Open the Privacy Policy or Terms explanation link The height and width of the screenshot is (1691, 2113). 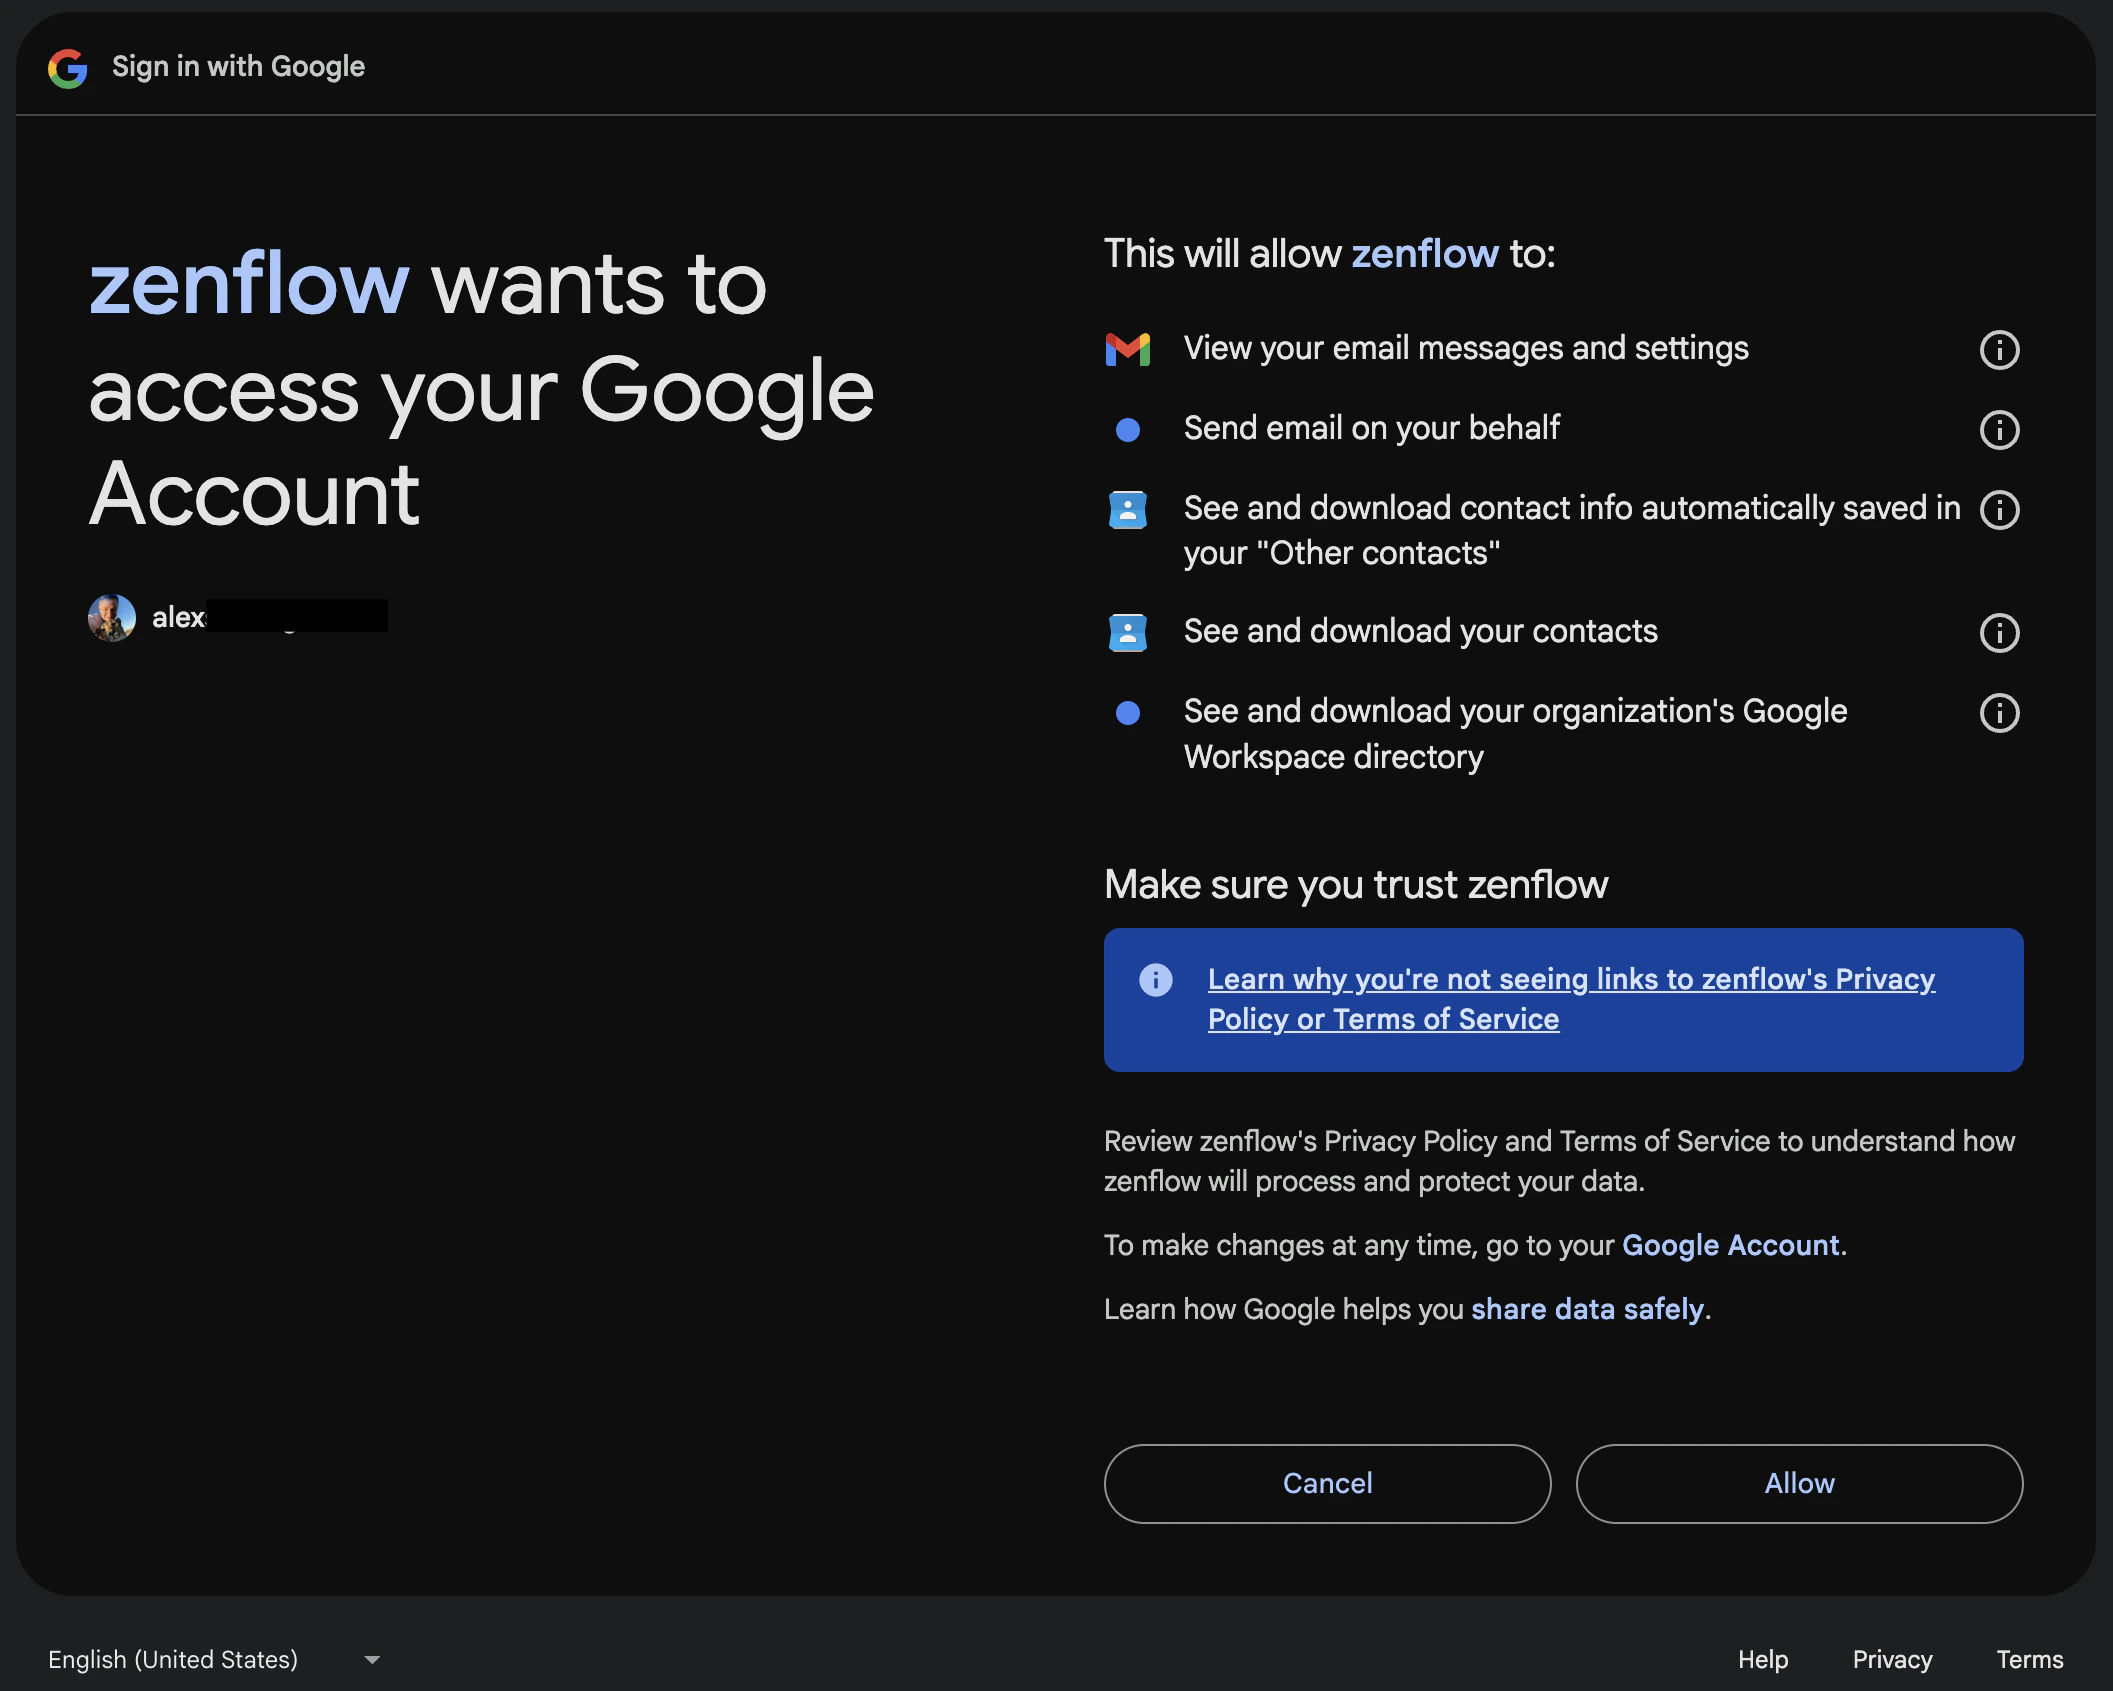pos(1571,999)
